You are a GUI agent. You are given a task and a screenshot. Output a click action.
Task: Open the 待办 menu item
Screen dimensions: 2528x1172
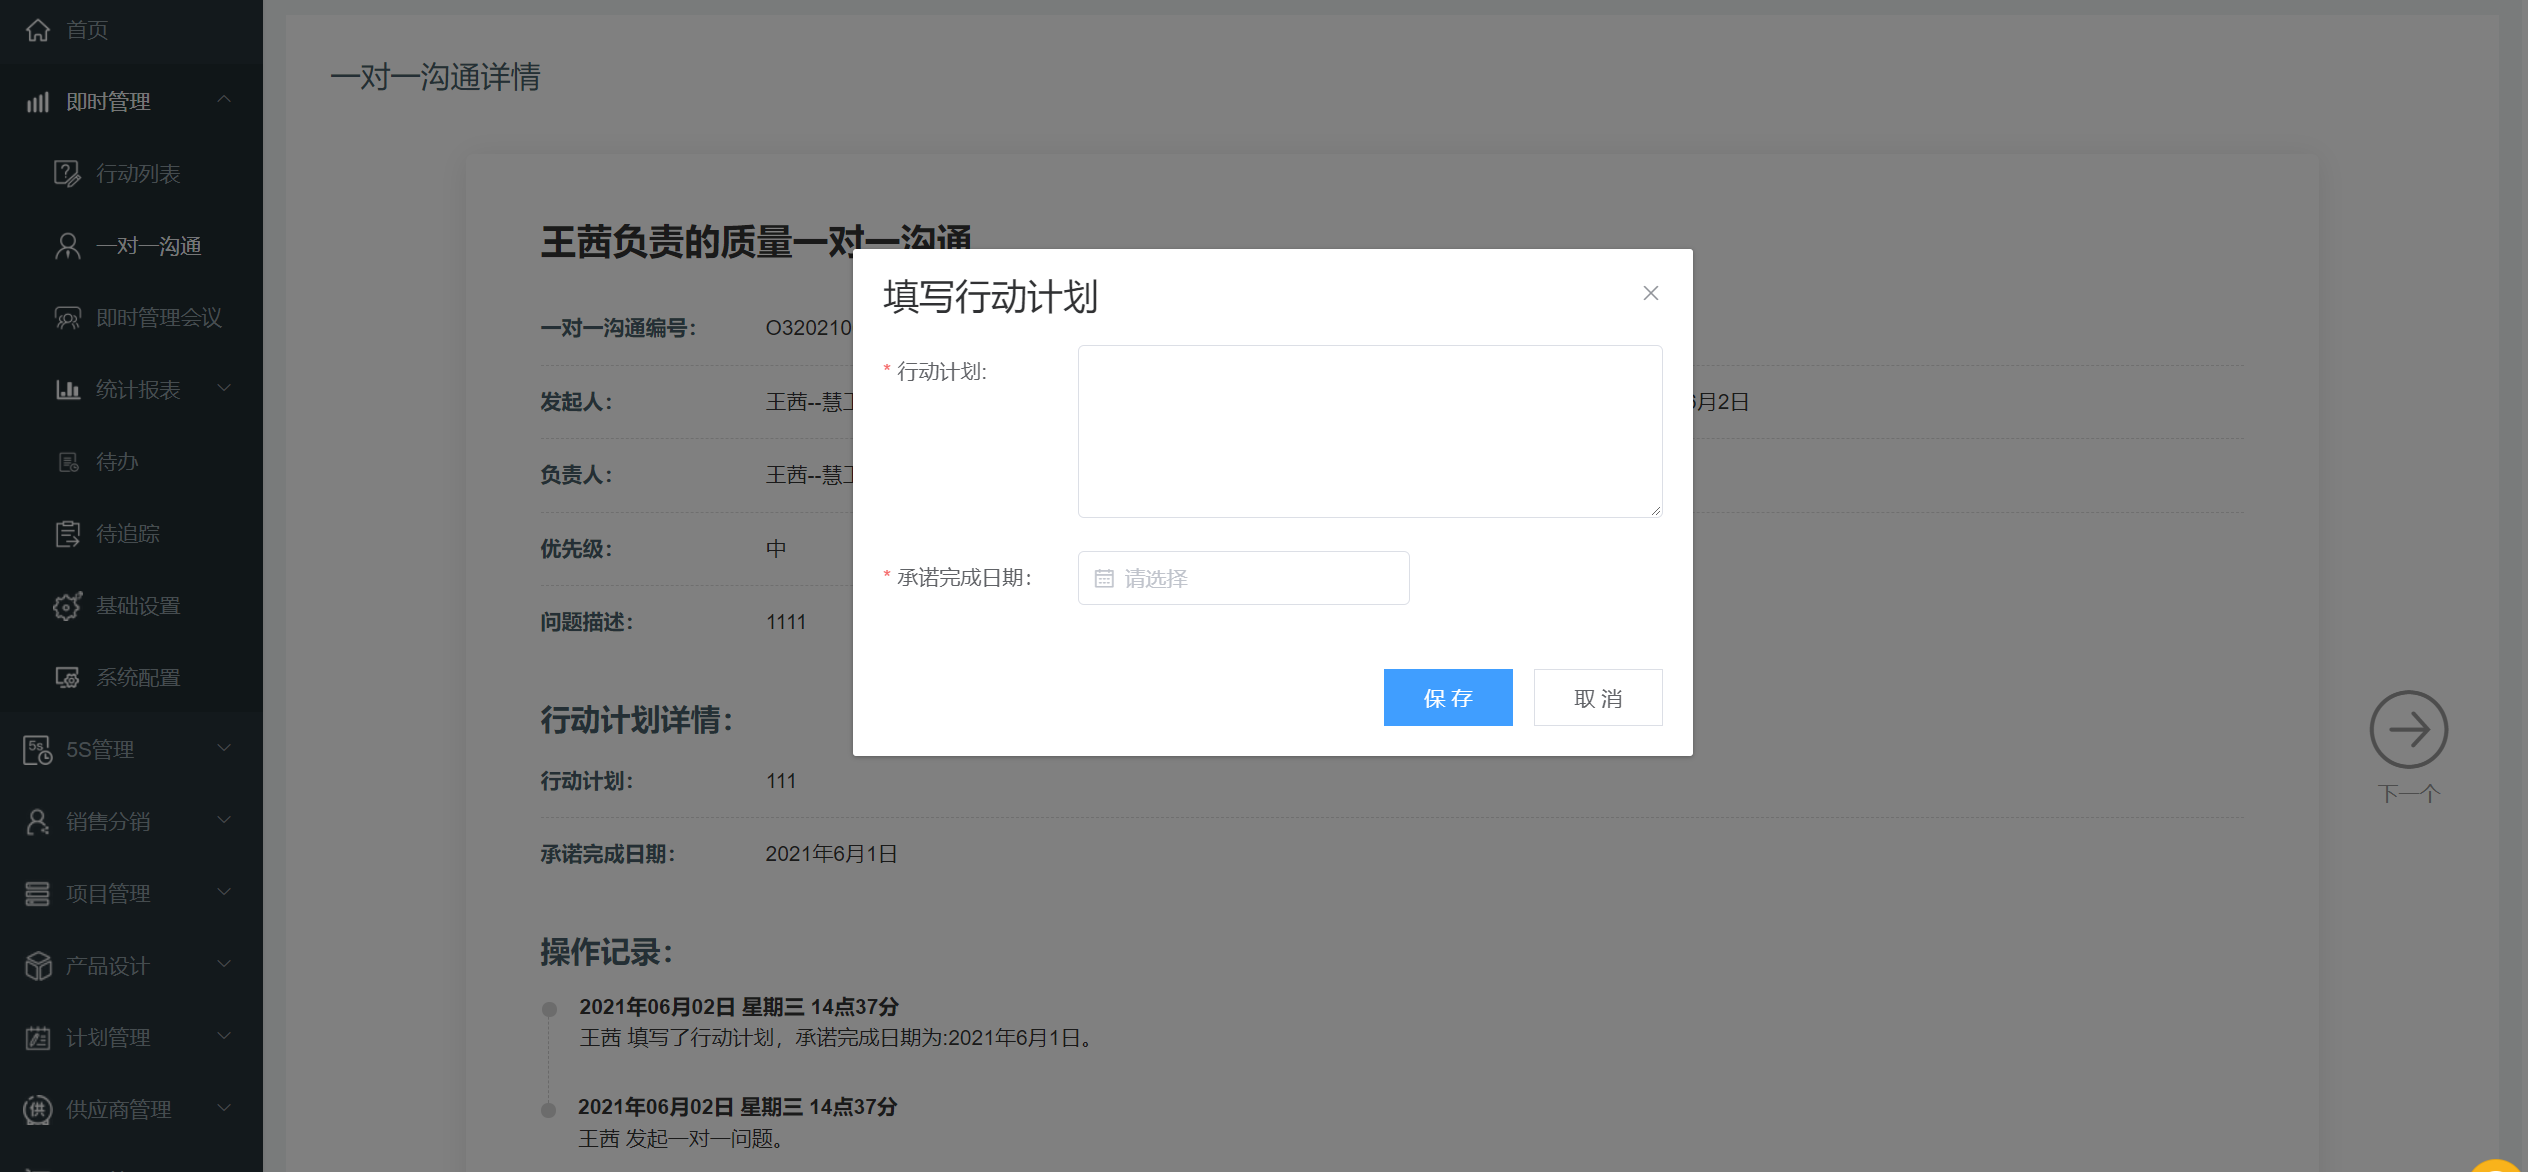(117, 462)
